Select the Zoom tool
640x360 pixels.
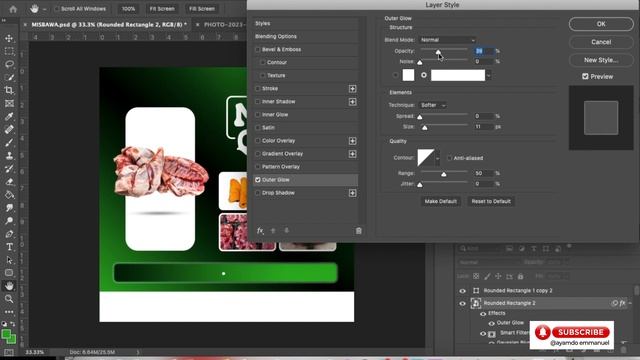[x=9, y=299]
